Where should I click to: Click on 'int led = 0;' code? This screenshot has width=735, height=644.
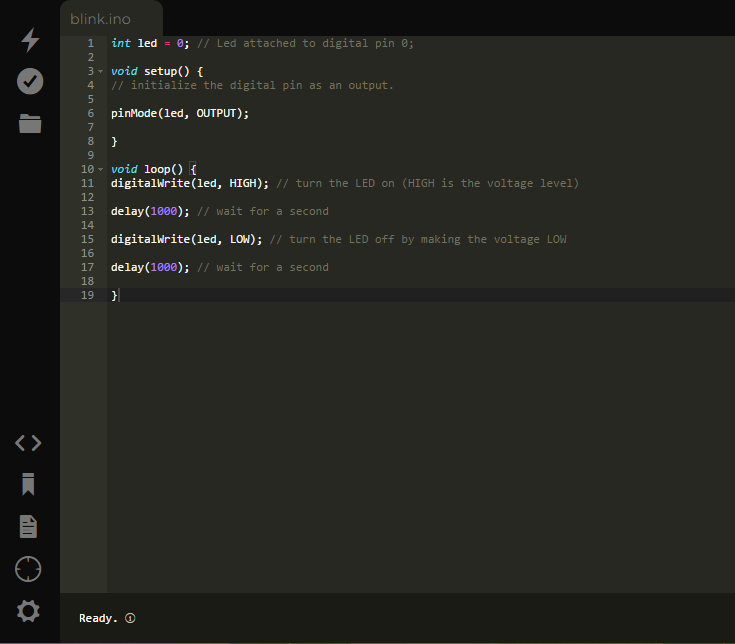[x=150, y=44]
